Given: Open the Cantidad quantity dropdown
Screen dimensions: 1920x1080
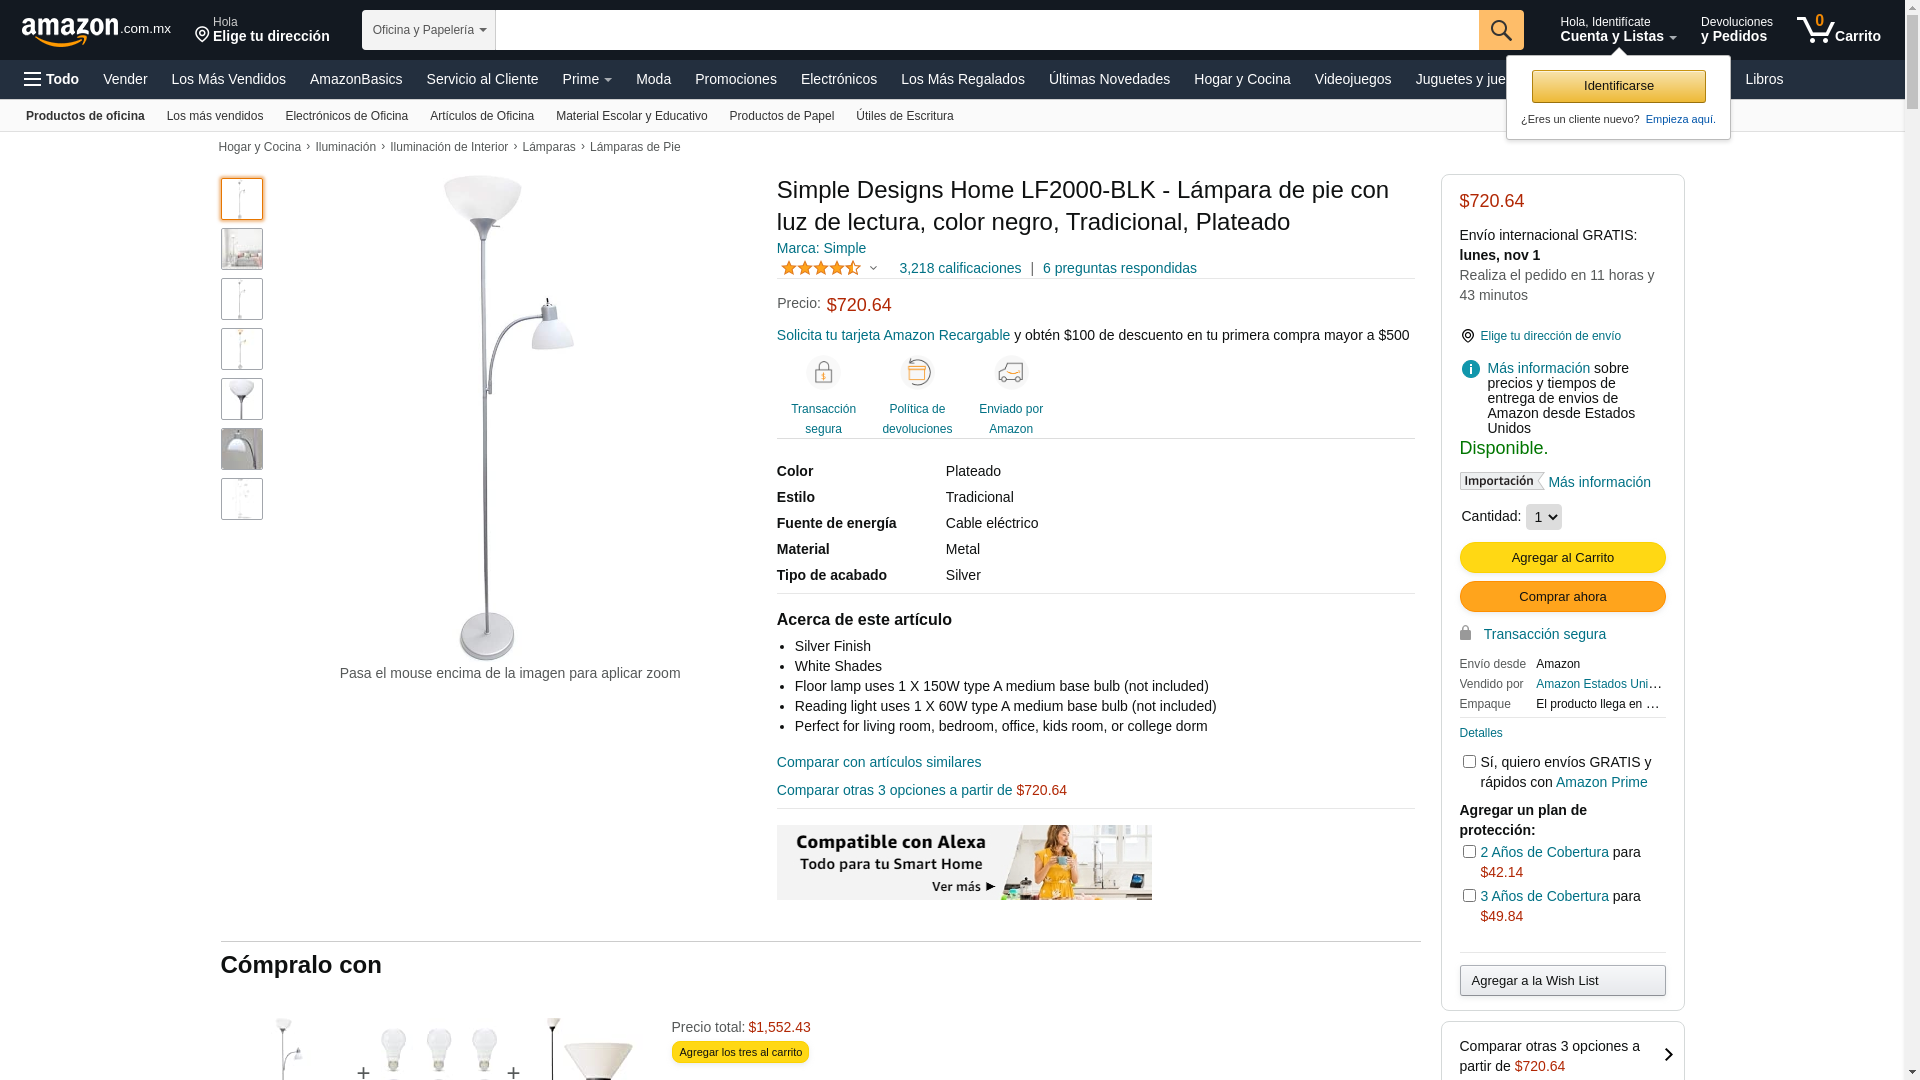Looking at the screenshot, I should (1543, 517).
